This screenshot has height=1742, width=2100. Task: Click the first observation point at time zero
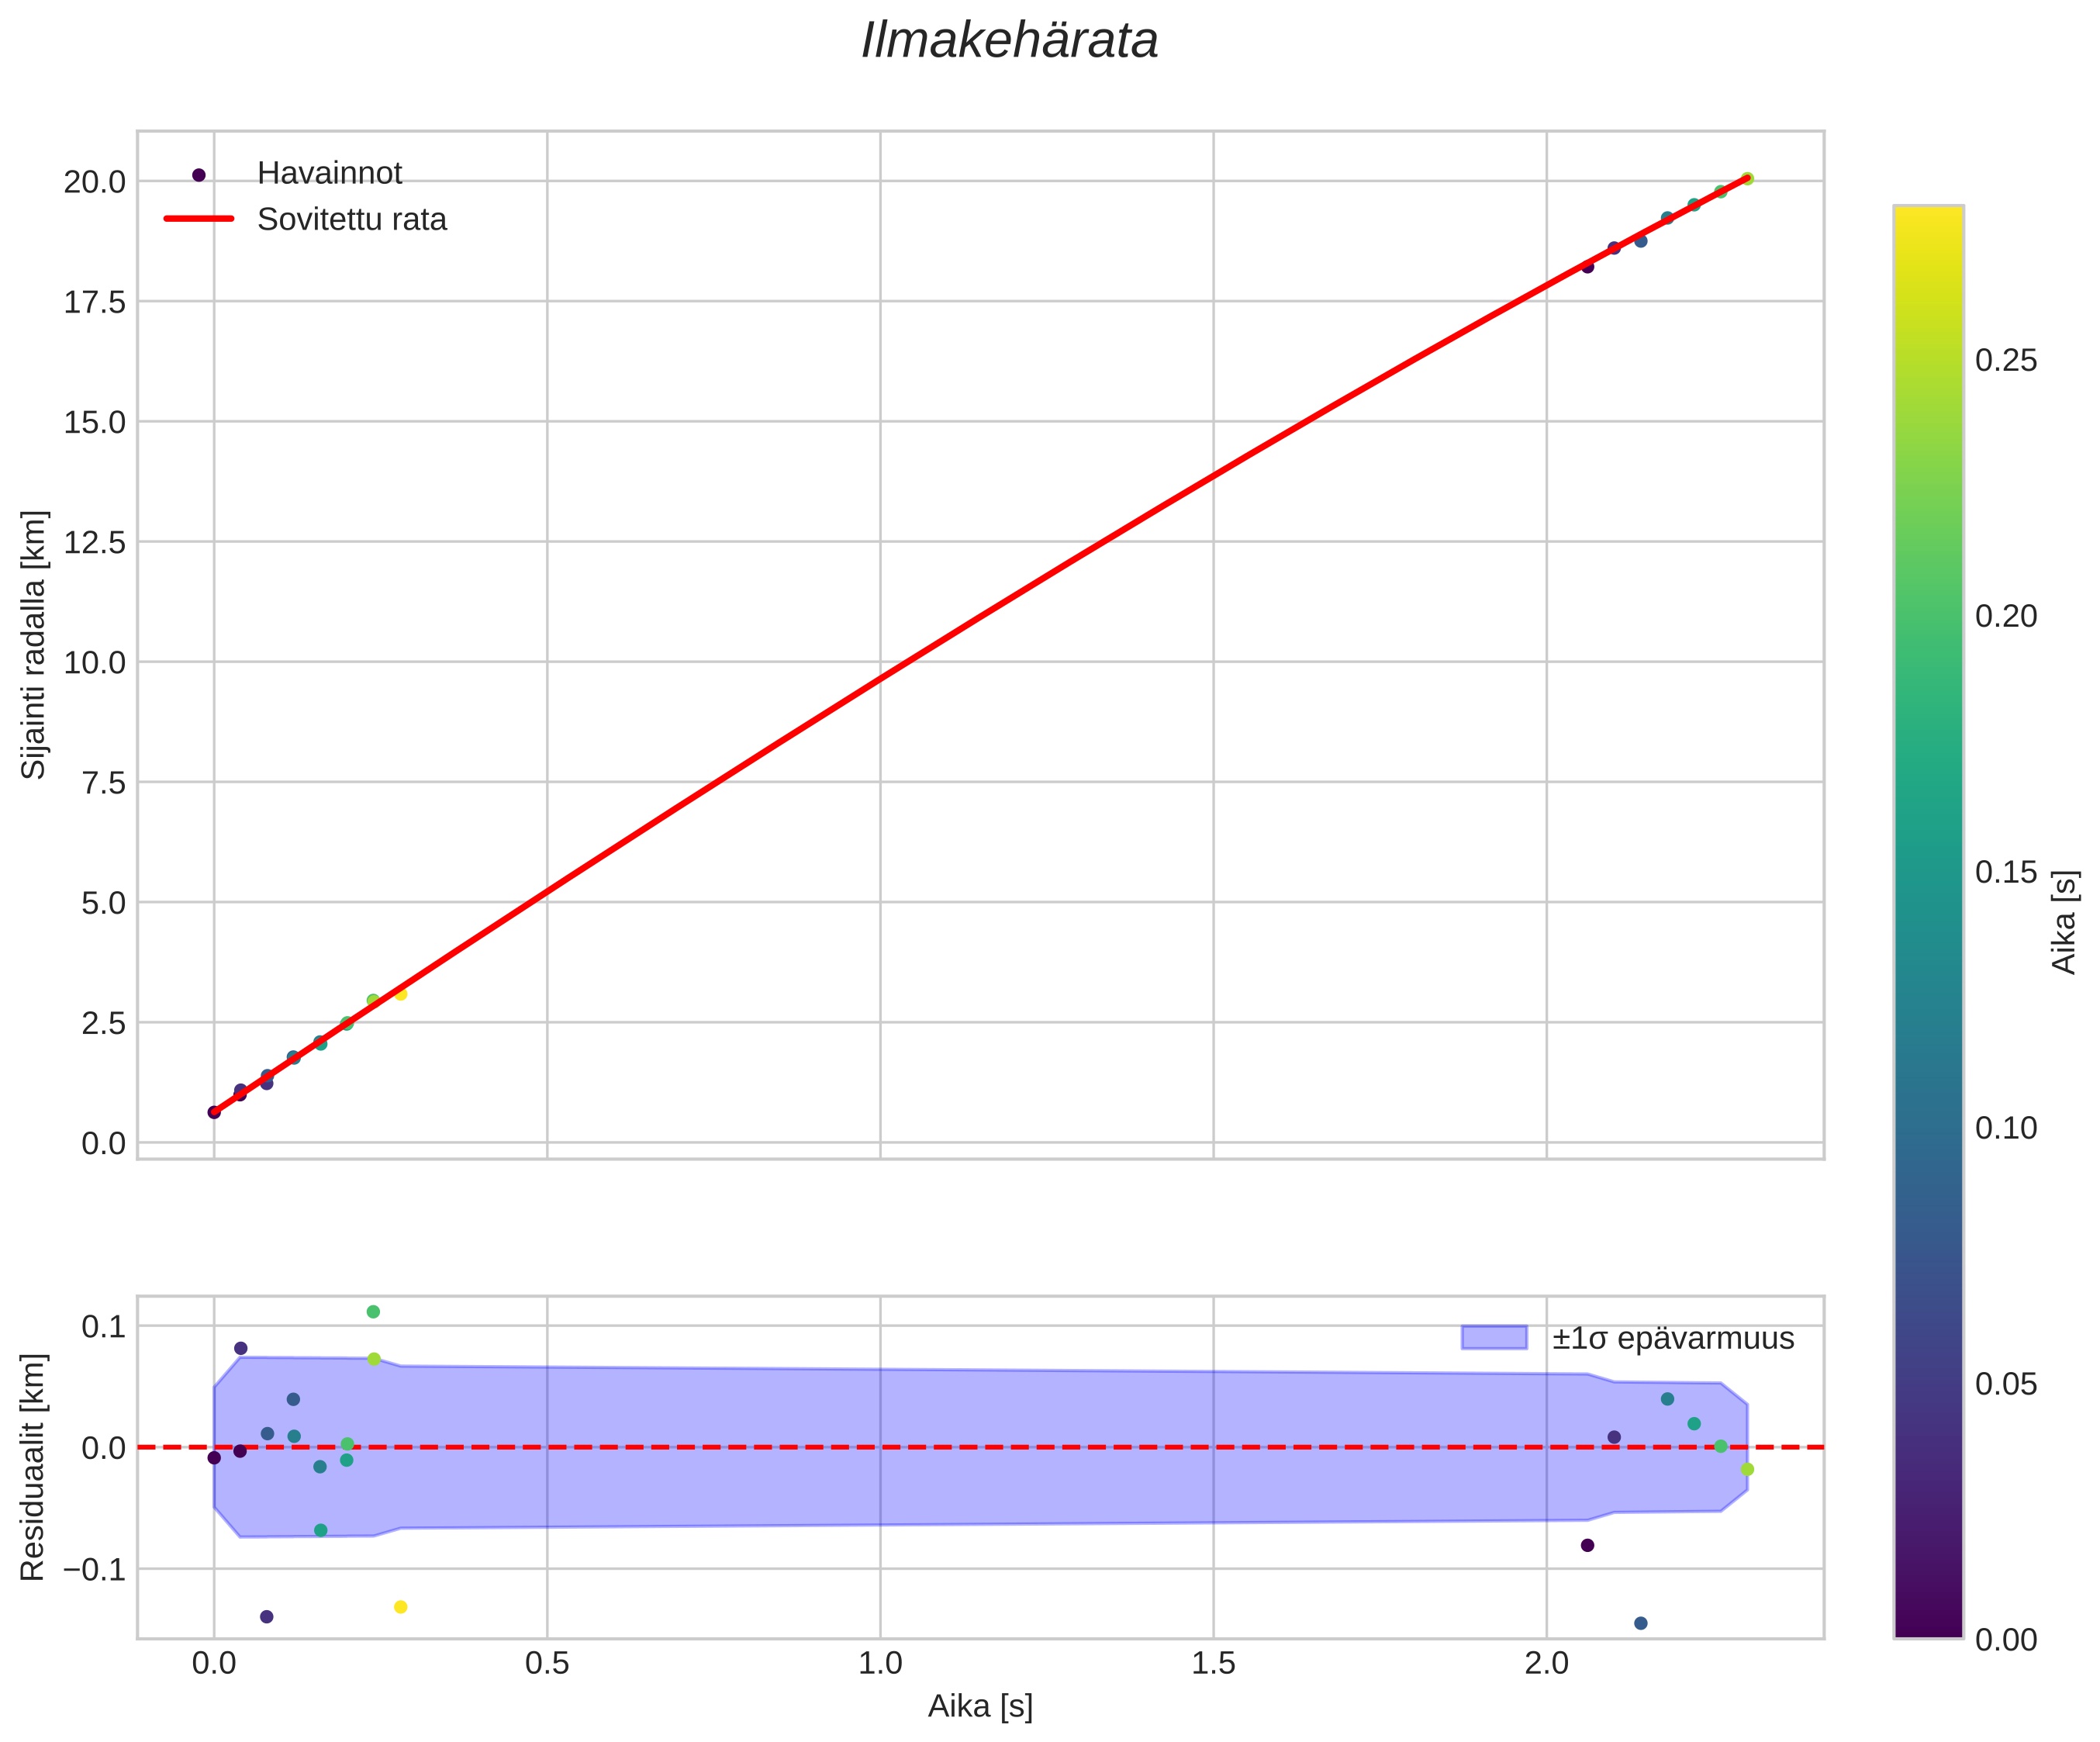click(x=214, y=1112)
